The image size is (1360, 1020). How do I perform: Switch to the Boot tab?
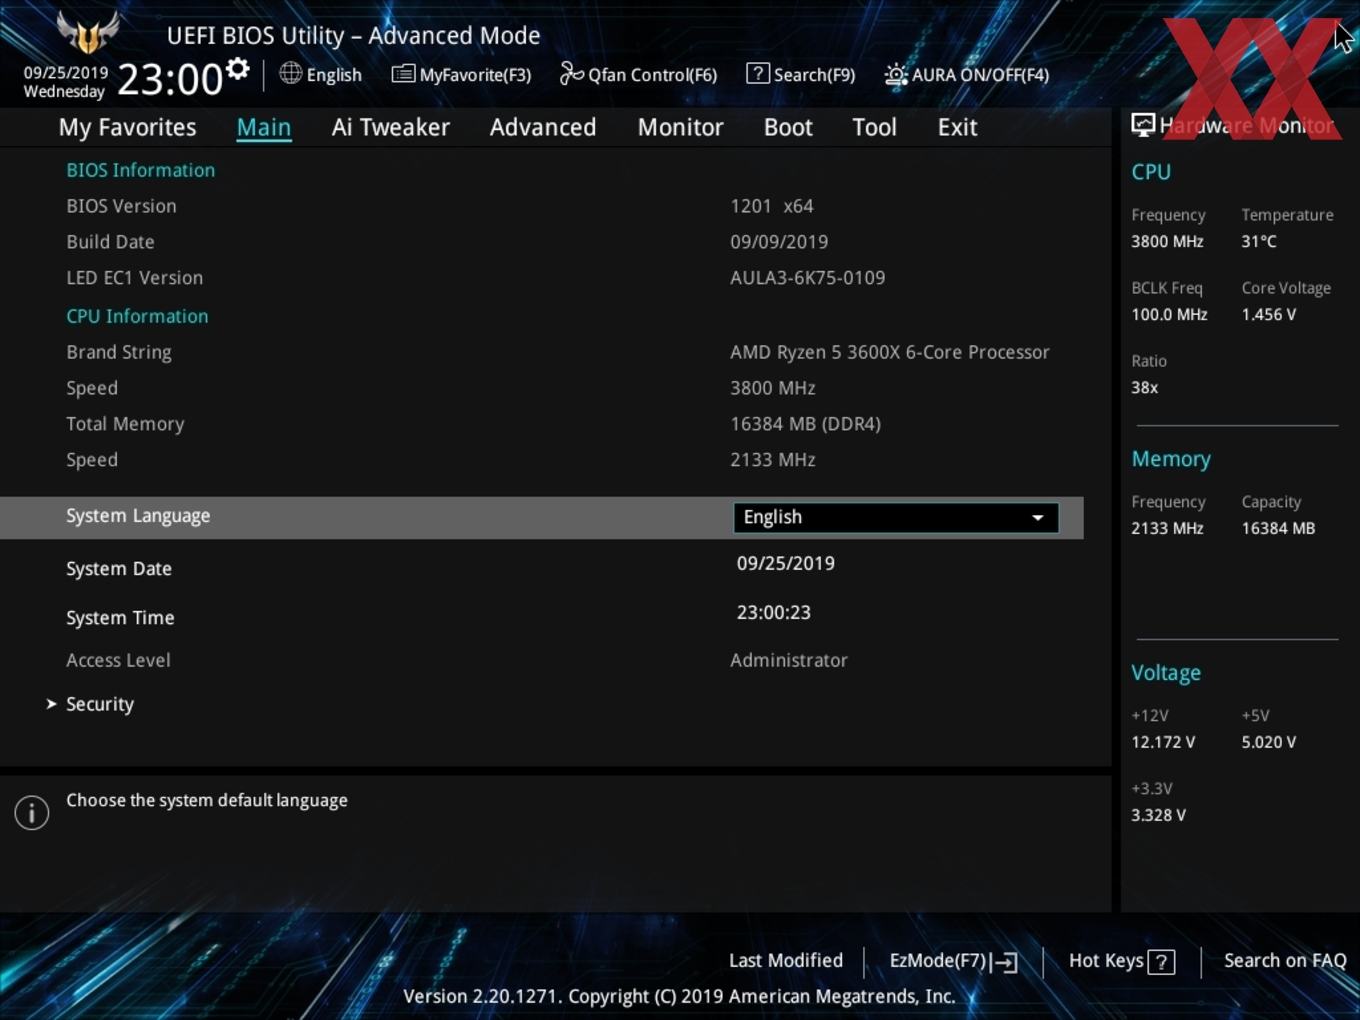pos(788,128)
